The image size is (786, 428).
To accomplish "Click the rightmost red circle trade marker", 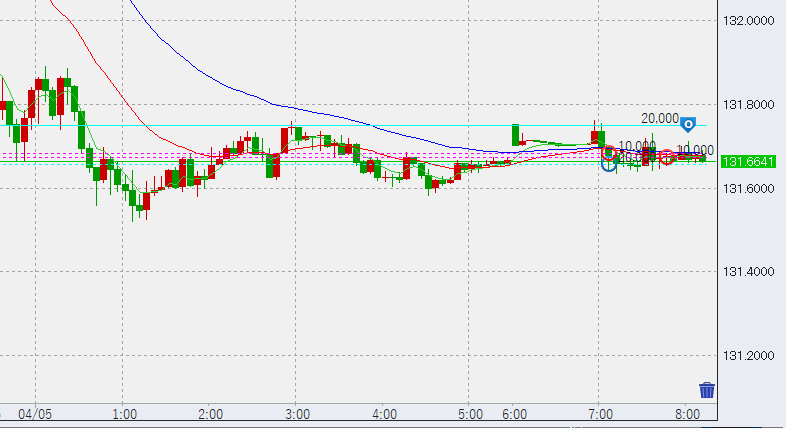I will point(666,157).
